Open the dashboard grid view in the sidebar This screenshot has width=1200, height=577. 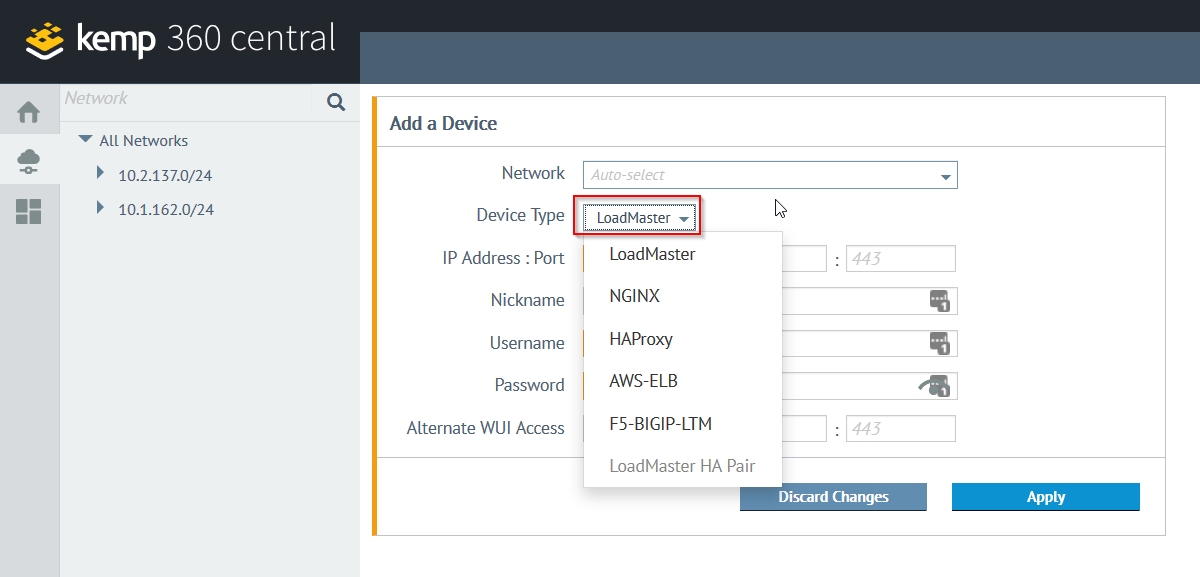pos(29,210)
